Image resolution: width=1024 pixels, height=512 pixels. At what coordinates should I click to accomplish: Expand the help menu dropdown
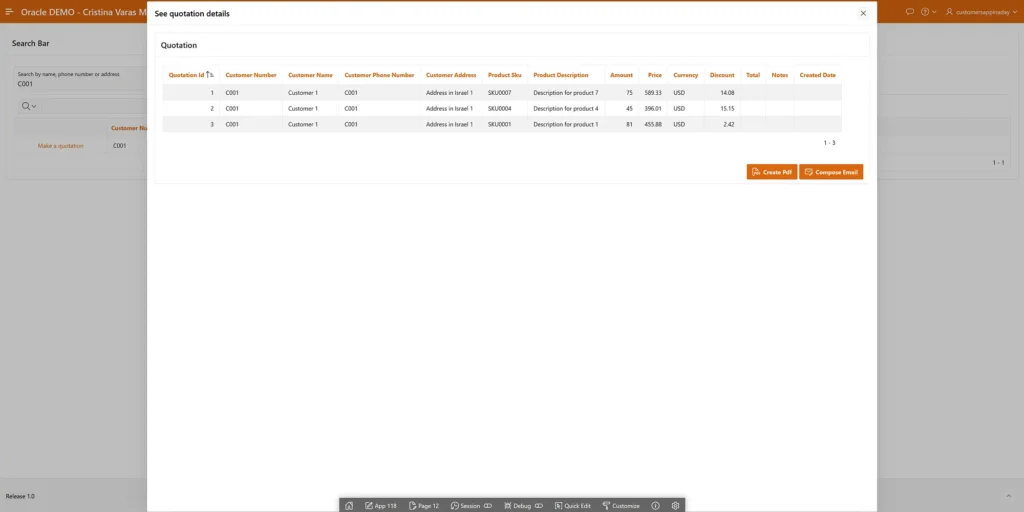928,12
